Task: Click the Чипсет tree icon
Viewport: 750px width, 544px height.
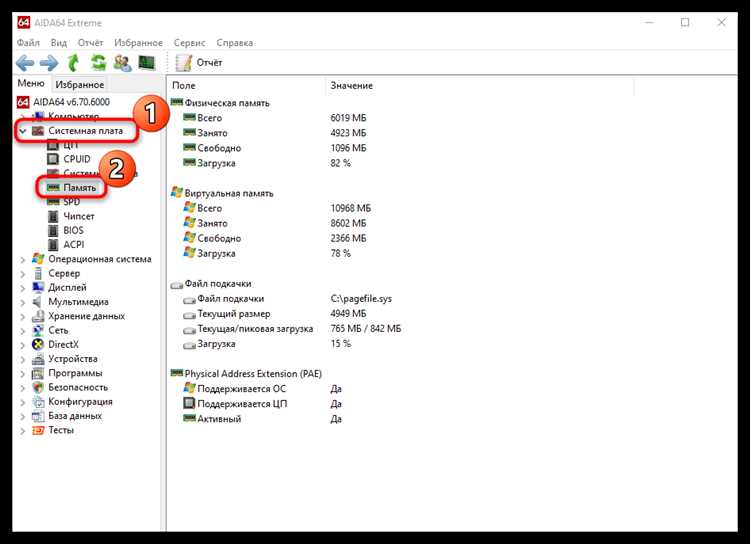Action: point(53,216)
